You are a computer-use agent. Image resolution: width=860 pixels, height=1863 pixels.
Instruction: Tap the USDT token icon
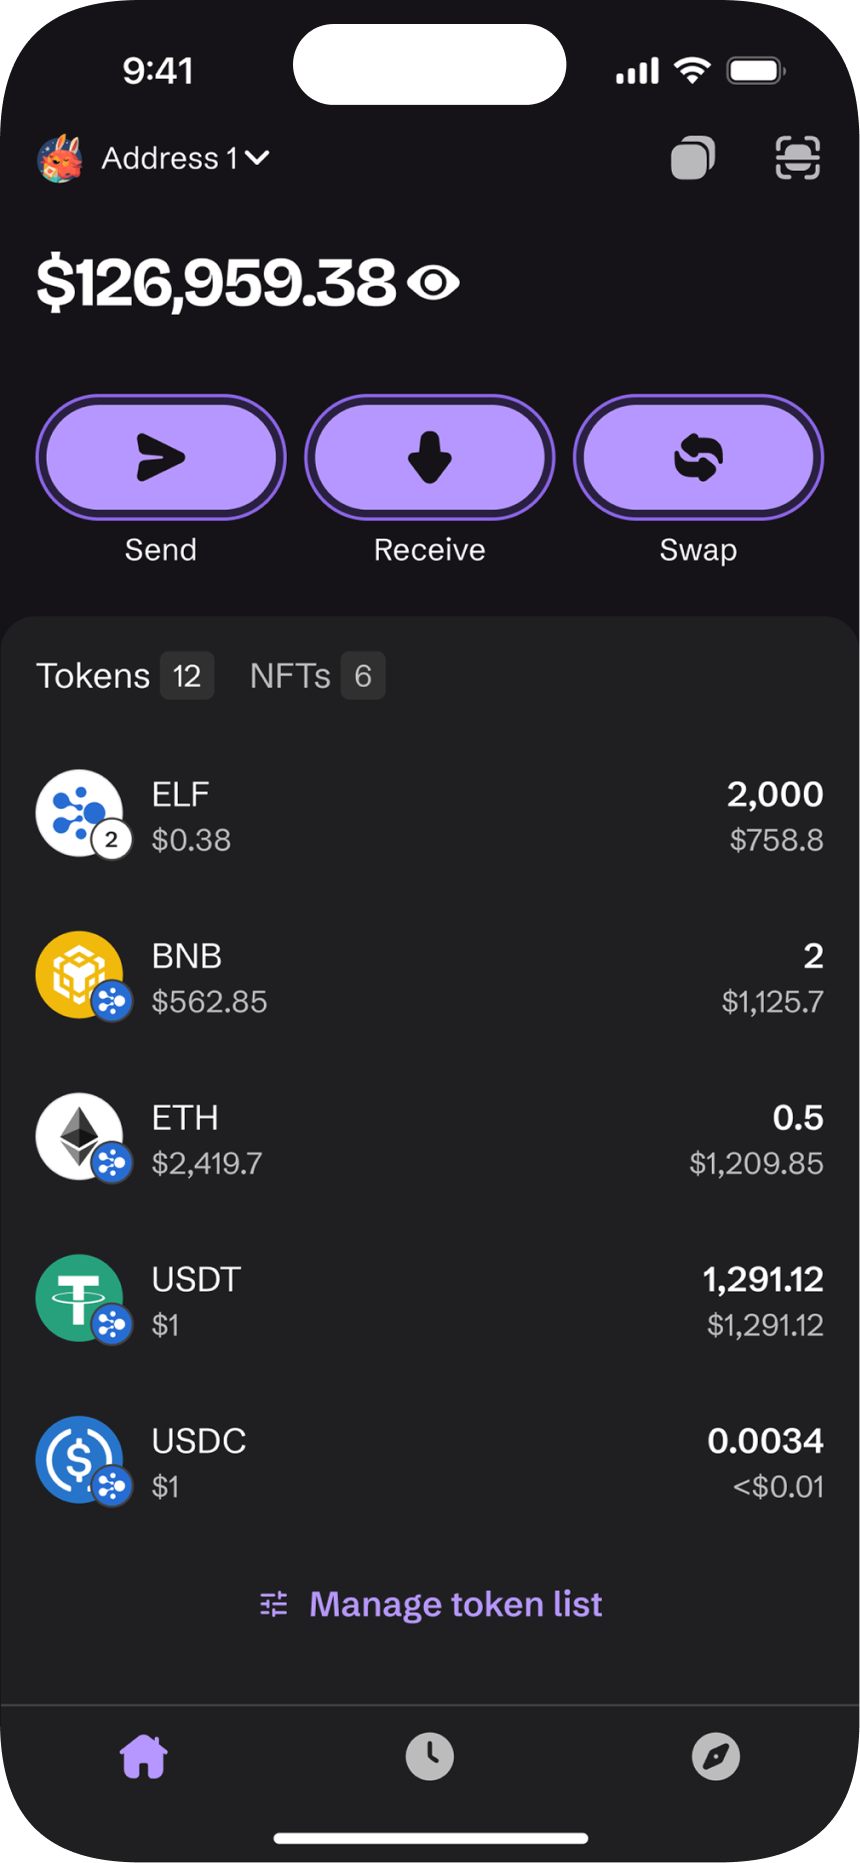tap(82, 1300)
